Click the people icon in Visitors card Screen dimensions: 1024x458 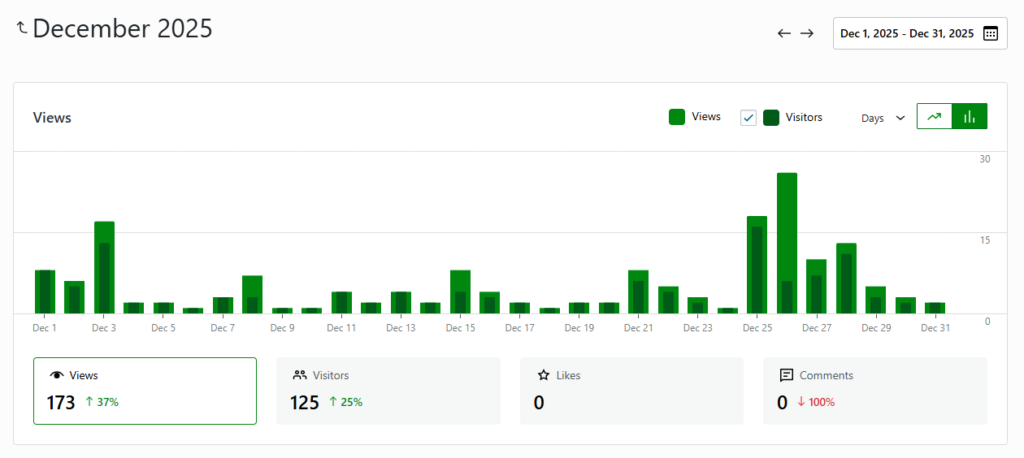pyautogui.click(x=299, y=375)
